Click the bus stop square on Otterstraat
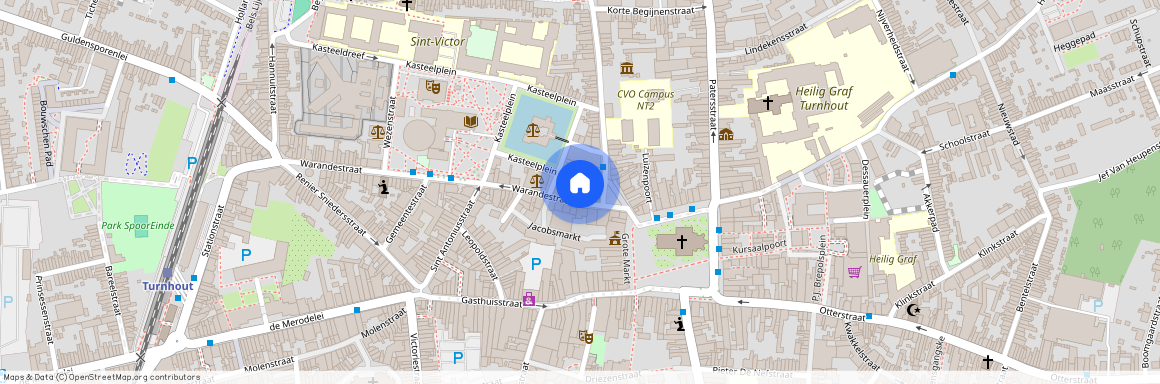The width and height of the screenshot is (1160, 384). coord(869,317)
